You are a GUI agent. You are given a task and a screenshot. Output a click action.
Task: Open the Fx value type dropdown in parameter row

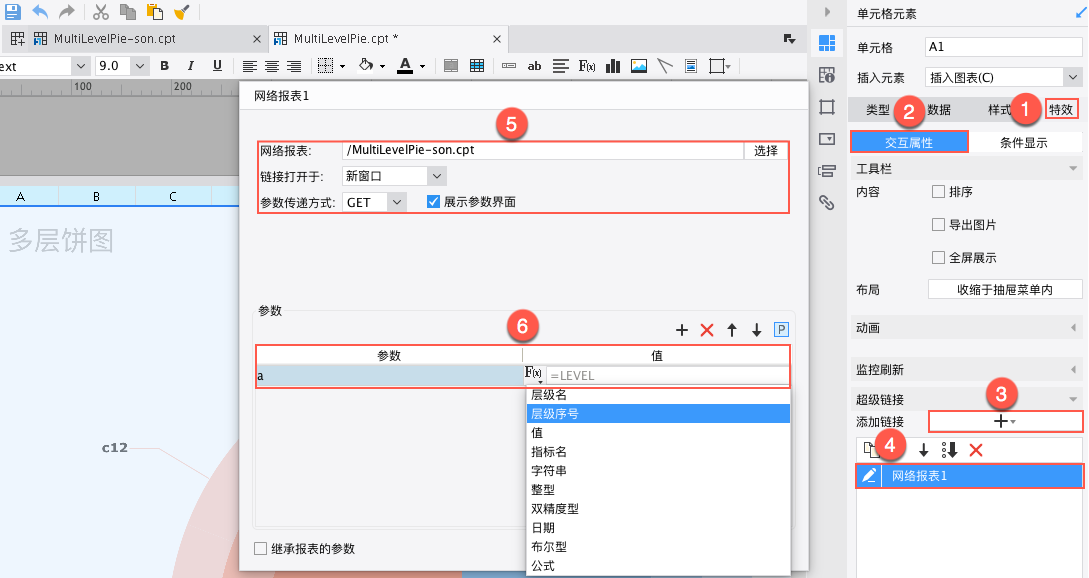[533, 374]
